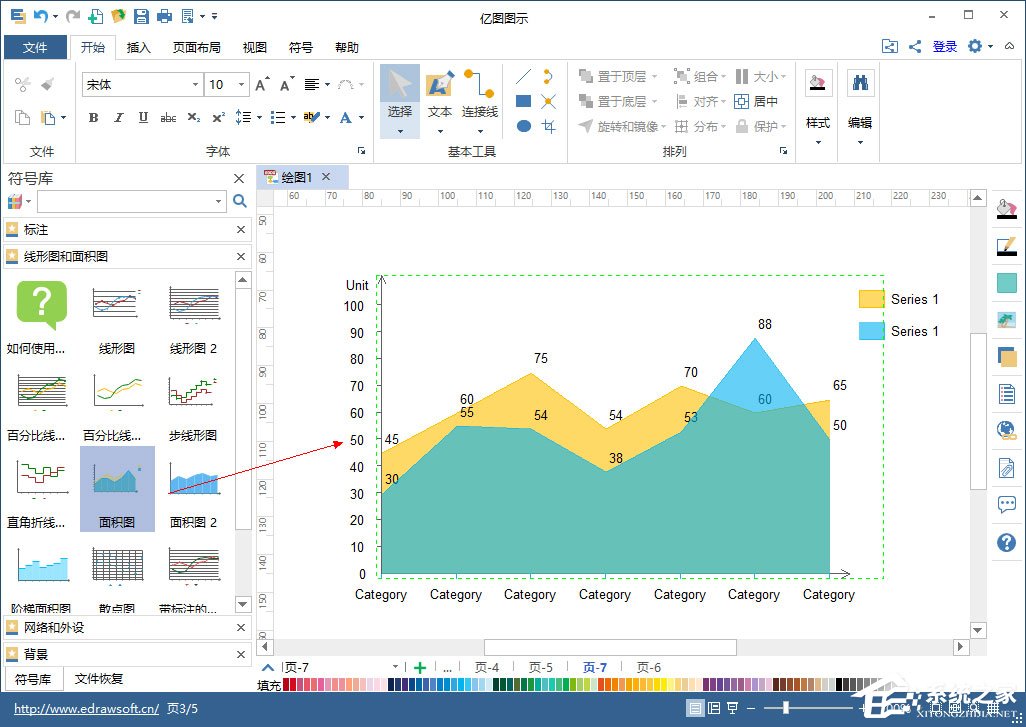Collapse the 线形图和面积图 symbol section
The image size is (1026, 727).
click(239, 256)
